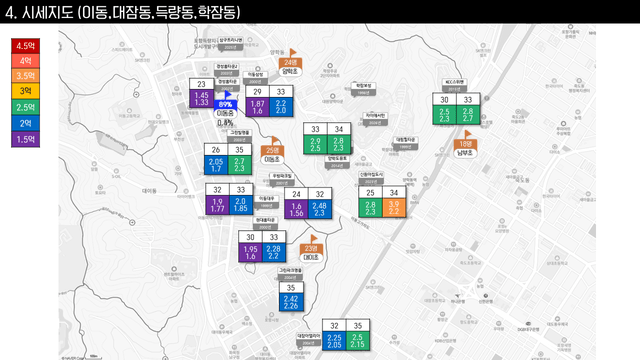Click the green 2.8 / 2.3 cell under 34
640x360 pixels.
point(339,144)
